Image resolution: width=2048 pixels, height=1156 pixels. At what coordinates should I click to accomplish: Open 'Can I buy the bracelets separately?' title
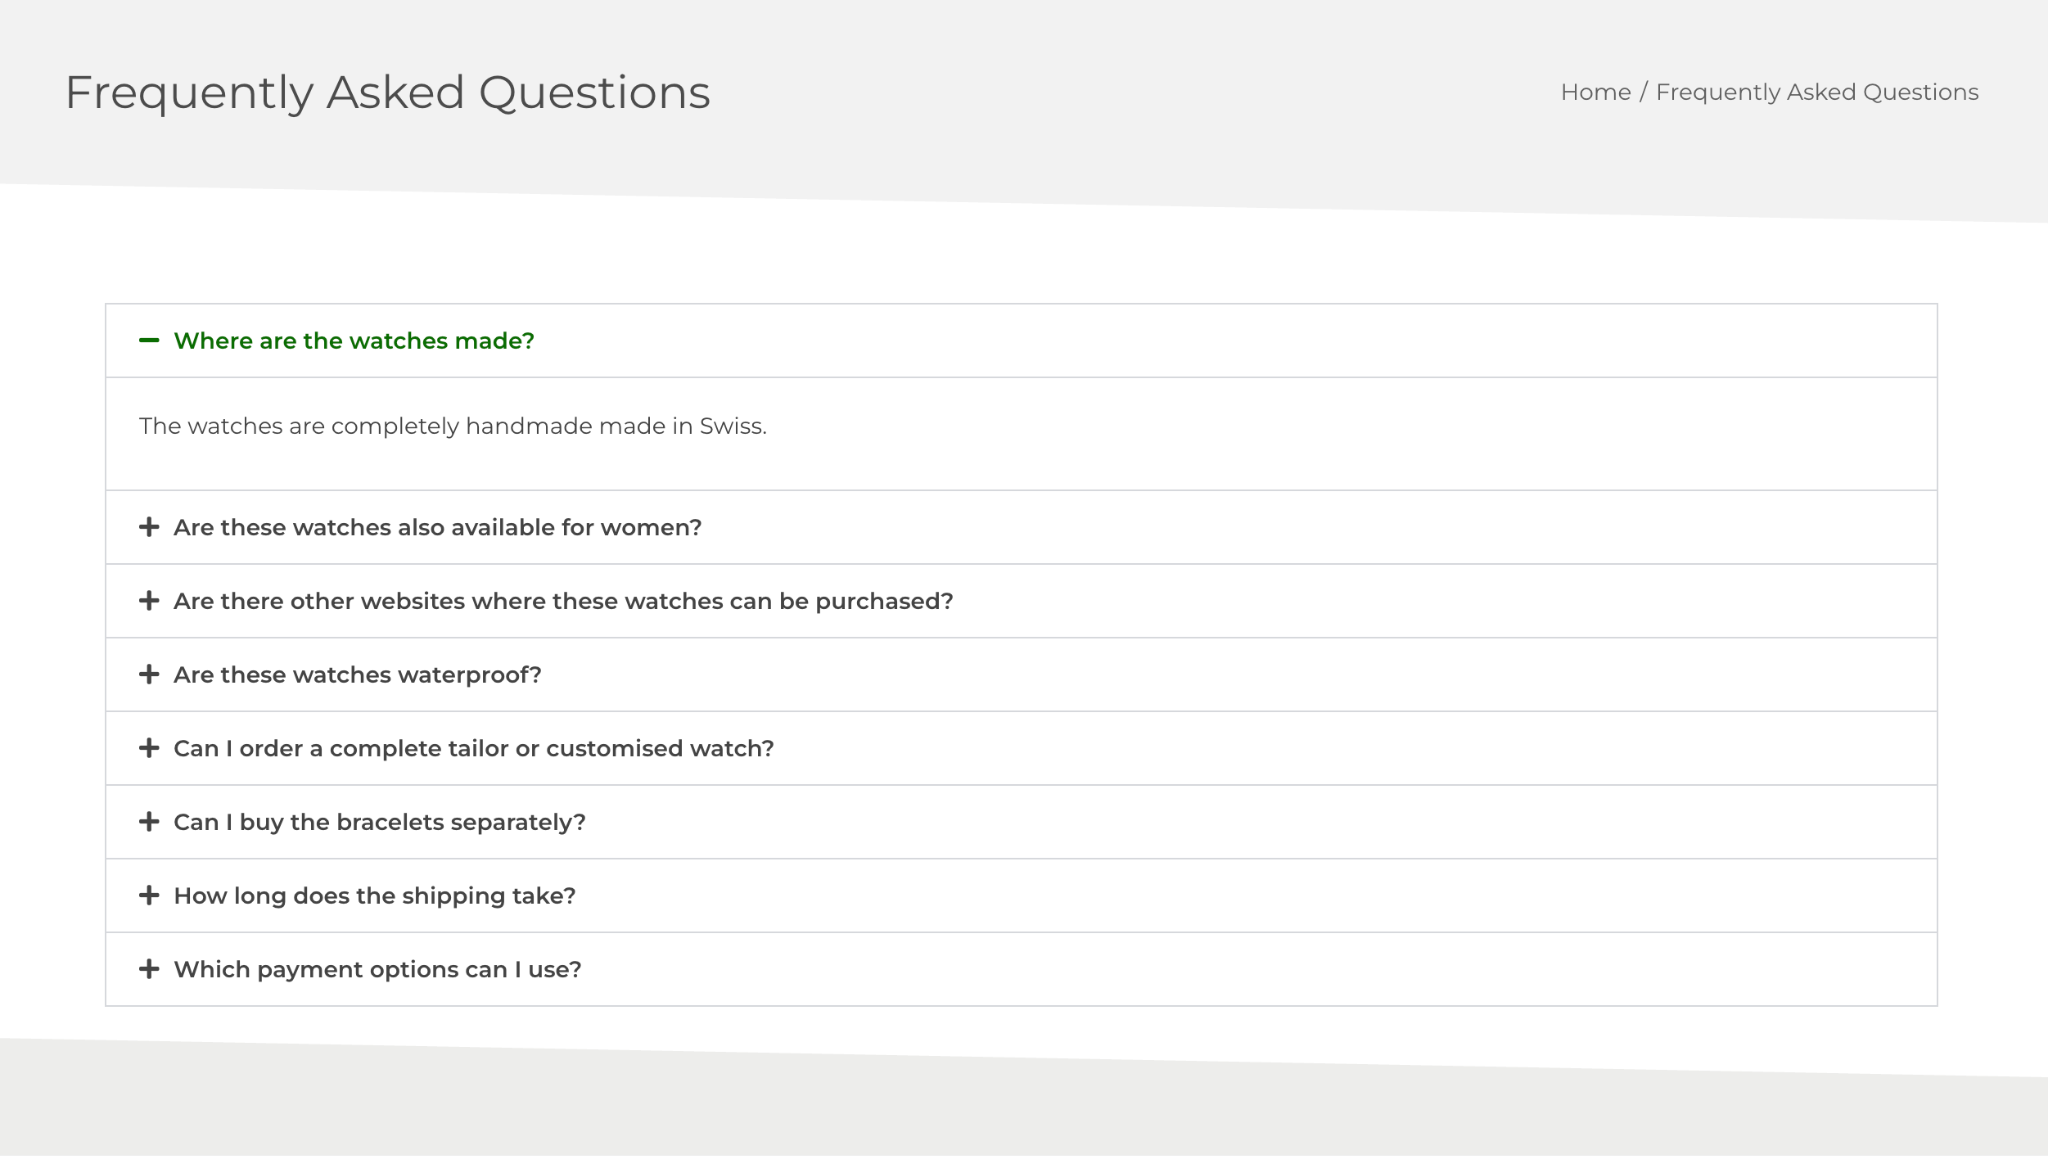(x=379, y=822)
